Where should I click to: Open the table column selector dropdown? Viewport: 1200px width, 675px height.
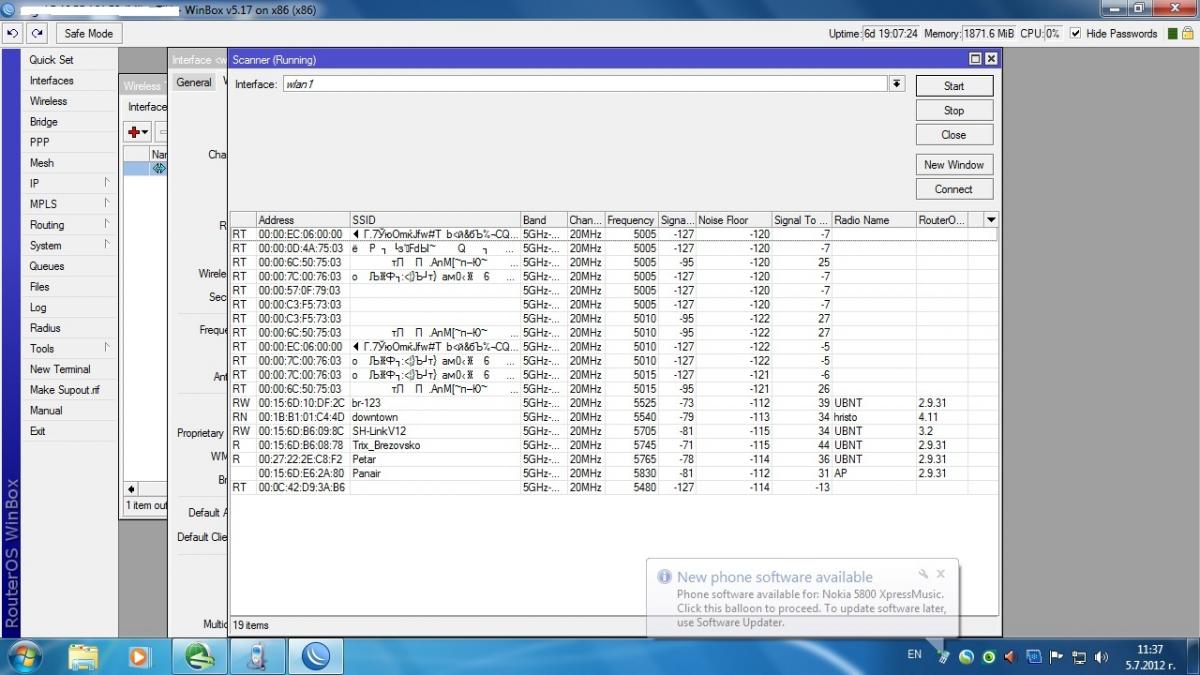click(991, 219)
